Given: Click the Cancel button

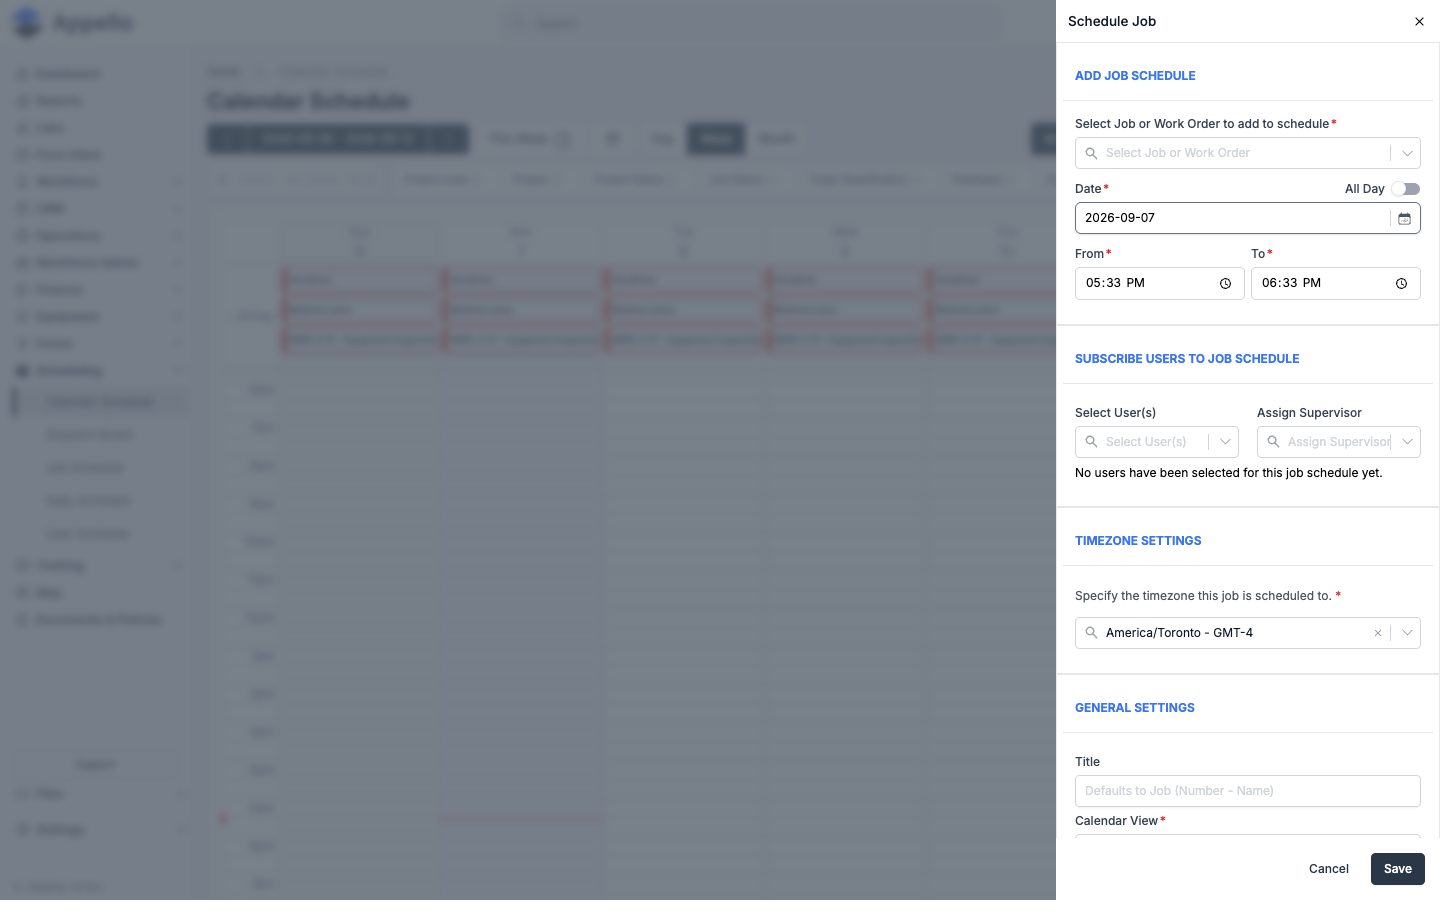Looking at the screenshot, I should coord(1329,869).
